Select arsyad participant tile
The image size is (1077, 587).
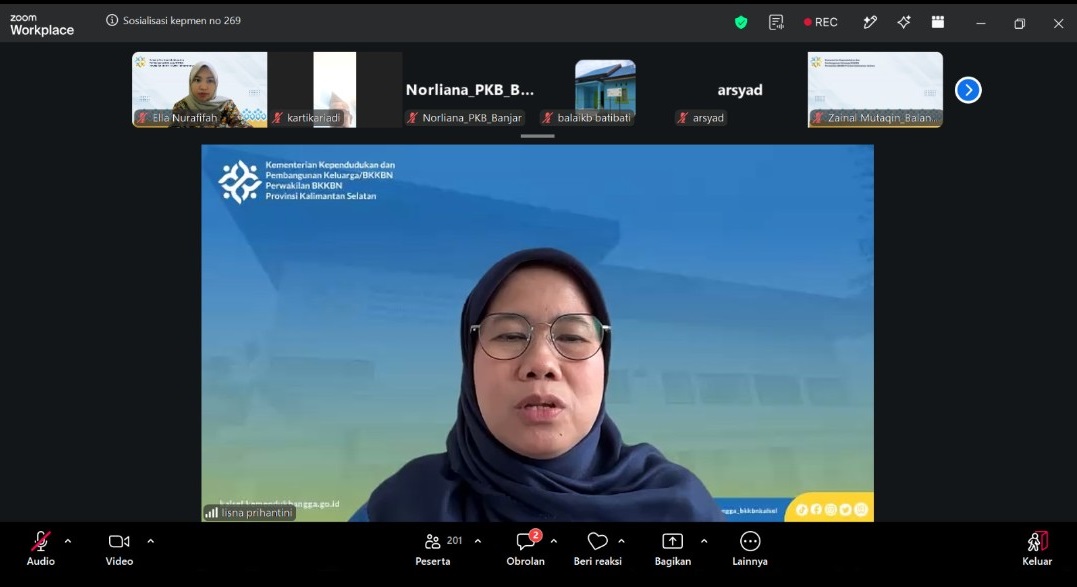740,90
